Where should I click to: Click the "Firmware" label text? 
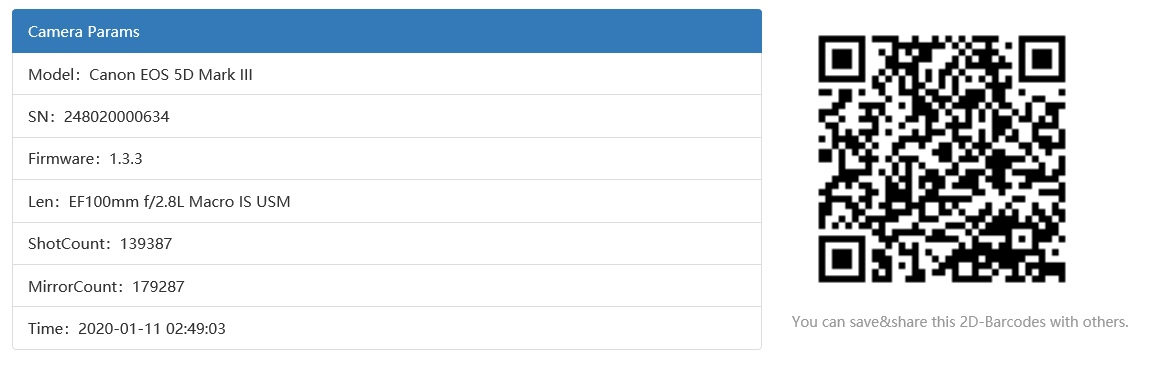tap(59, 159)
